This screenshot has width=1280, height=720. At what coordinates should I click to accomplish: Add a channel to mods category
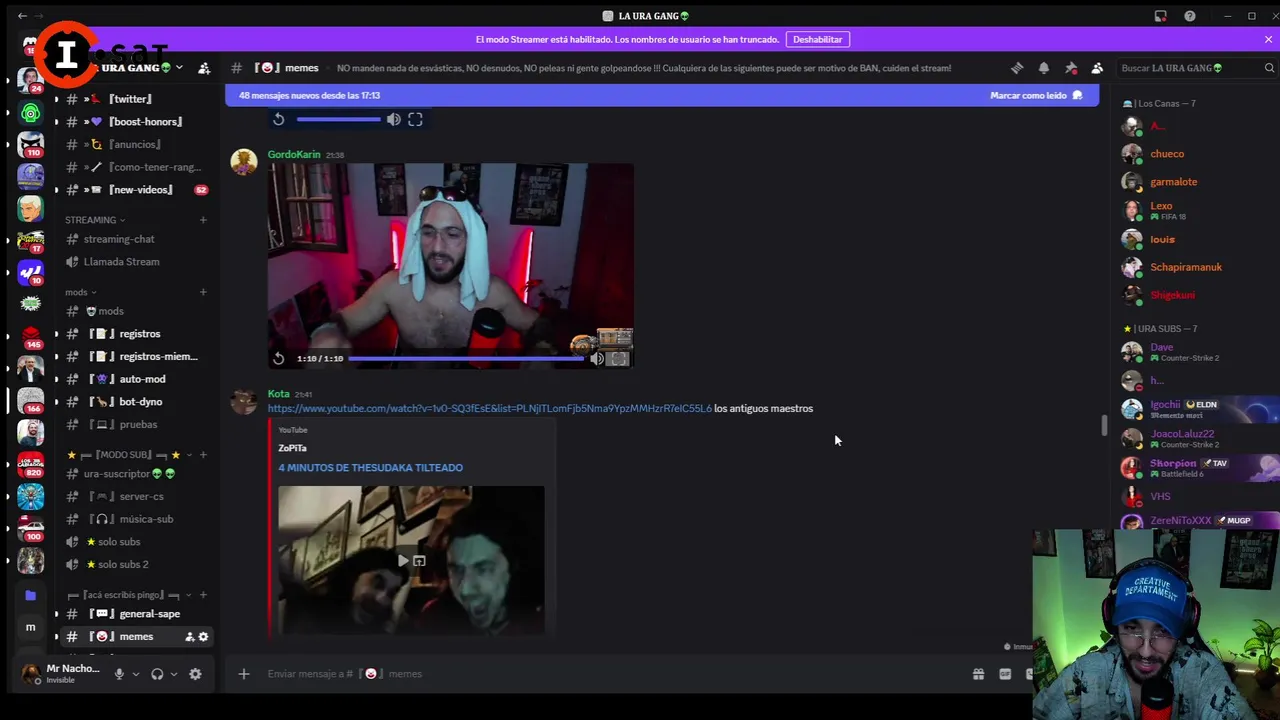click(x=203, y=292)
